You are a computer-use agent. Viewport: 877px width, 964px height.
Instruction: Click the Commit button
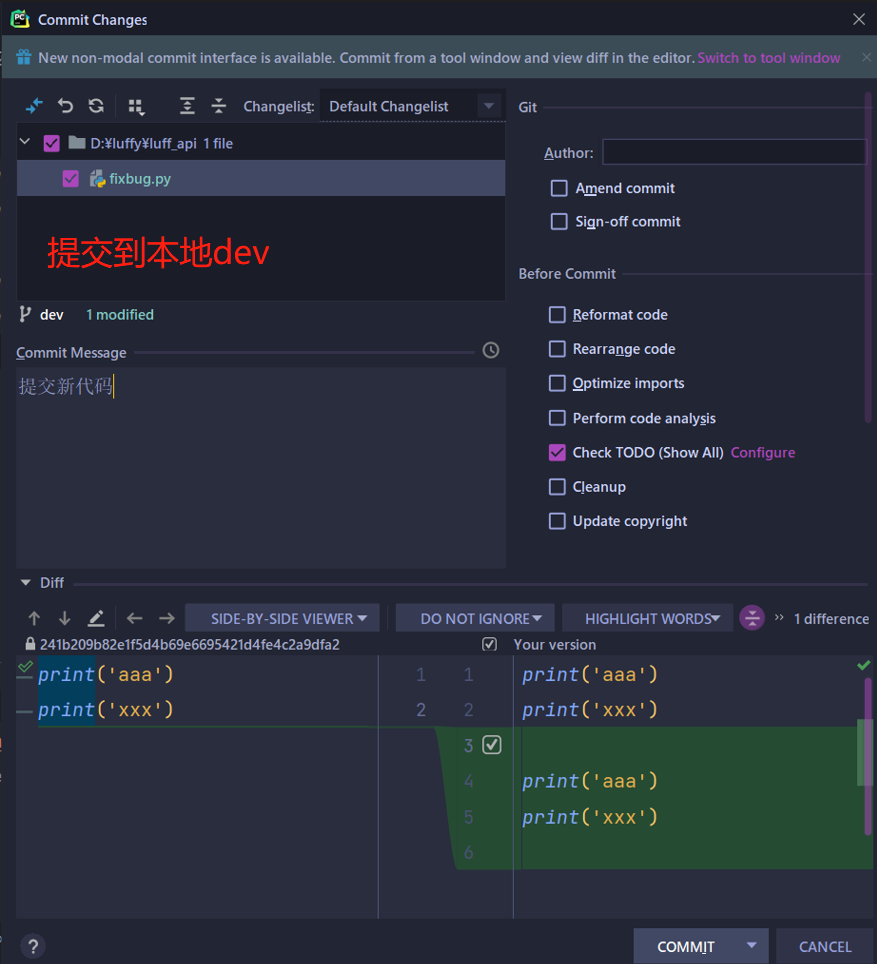(686, 946)
